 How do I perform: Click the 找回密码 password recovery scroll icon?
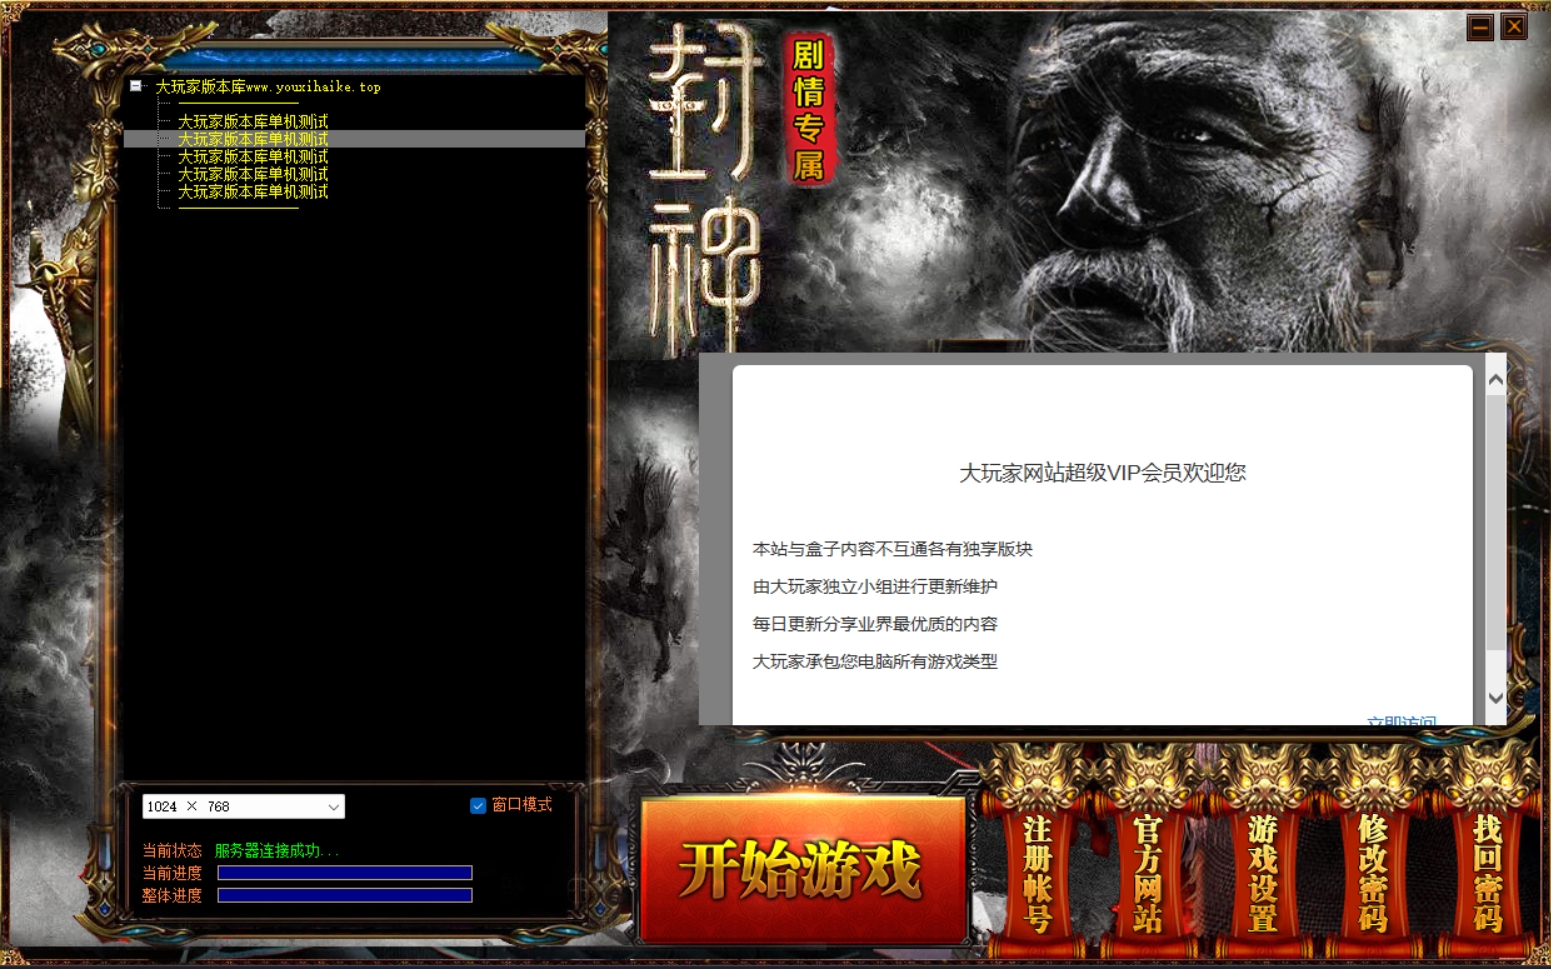[1489, 870]
